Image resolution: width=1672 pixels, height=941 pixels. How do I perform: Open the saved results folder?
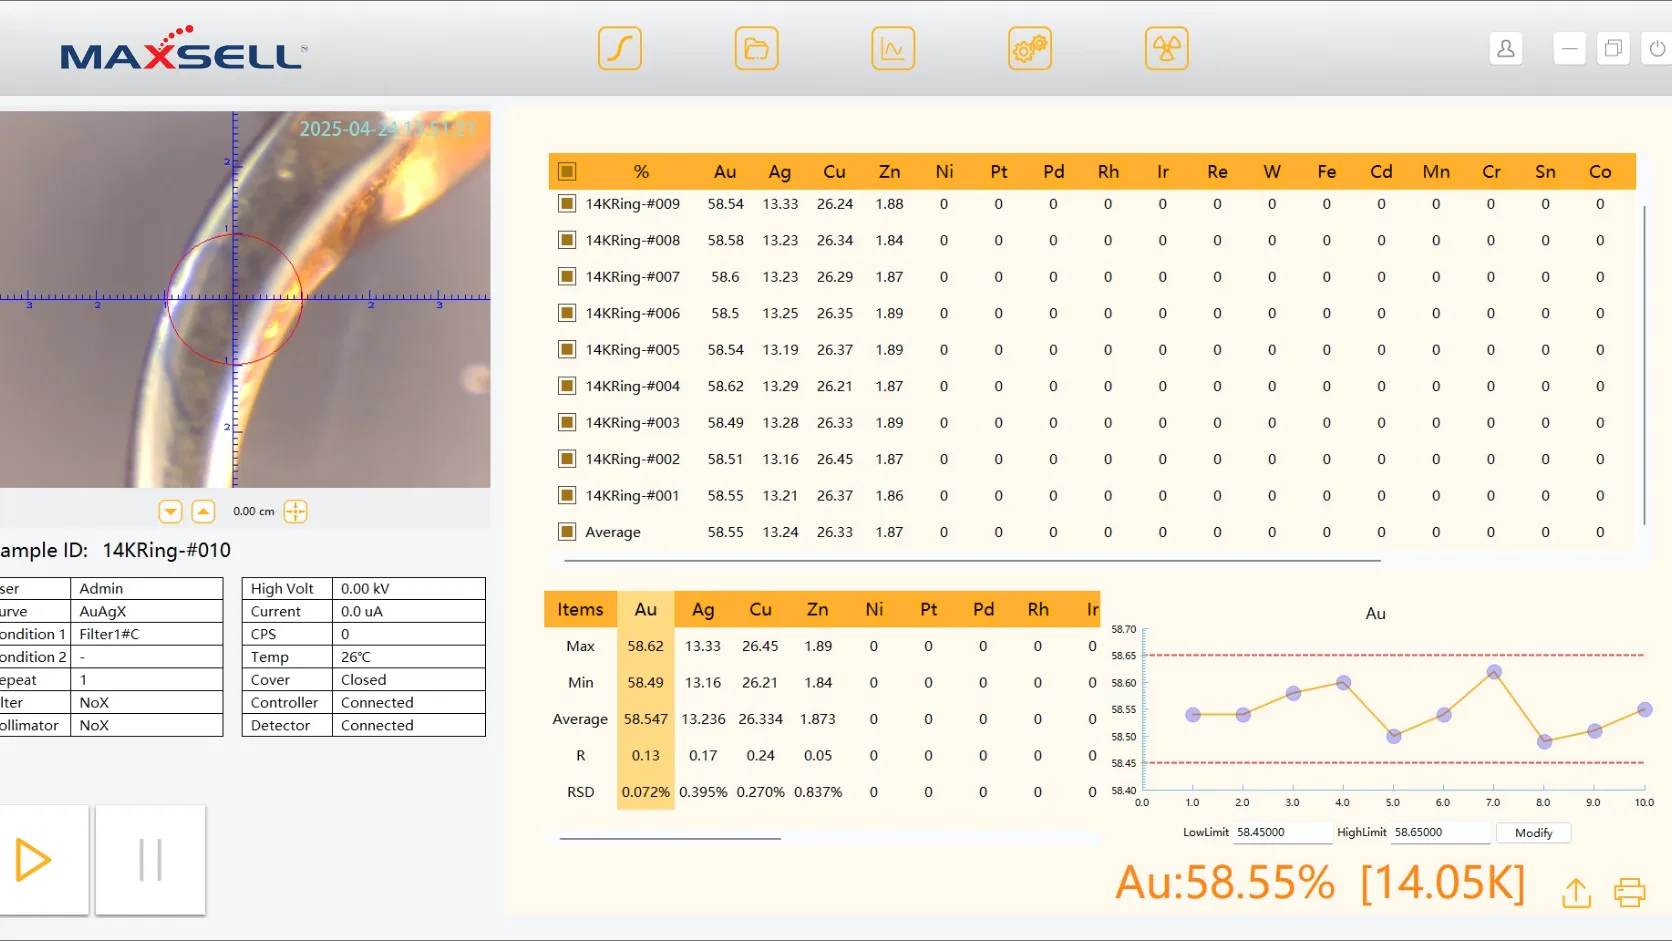[x=756, y=47]
